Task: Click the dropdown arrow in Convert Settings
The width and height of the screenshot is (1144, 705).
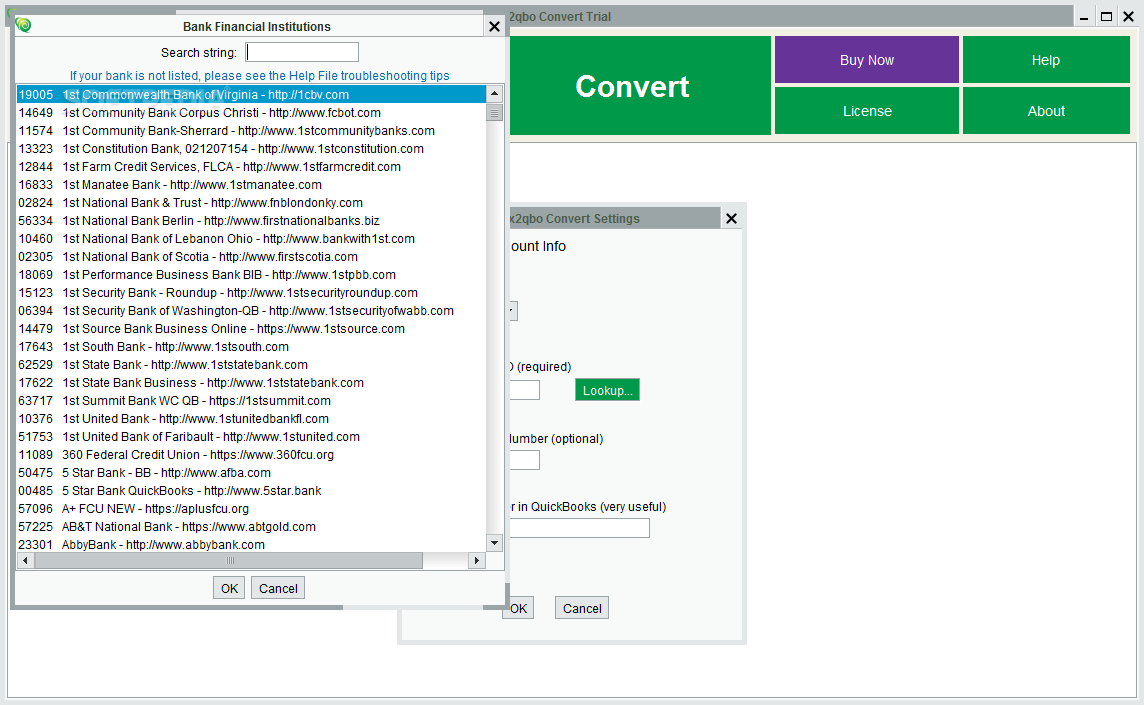Action: click(512, 311)
